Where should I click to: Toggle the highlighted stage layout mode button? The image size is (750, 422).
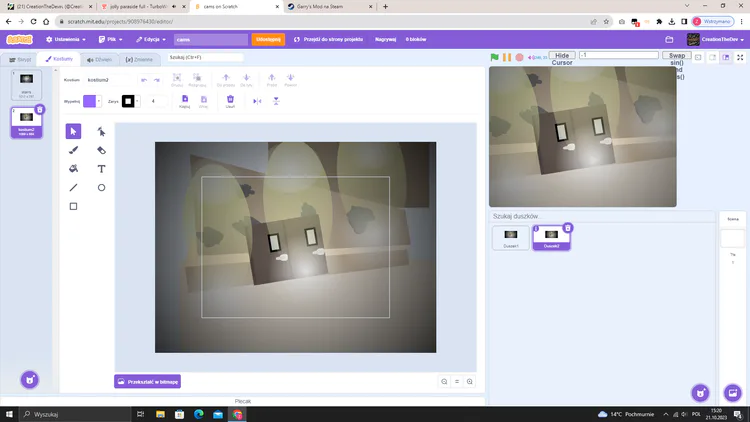726,57
